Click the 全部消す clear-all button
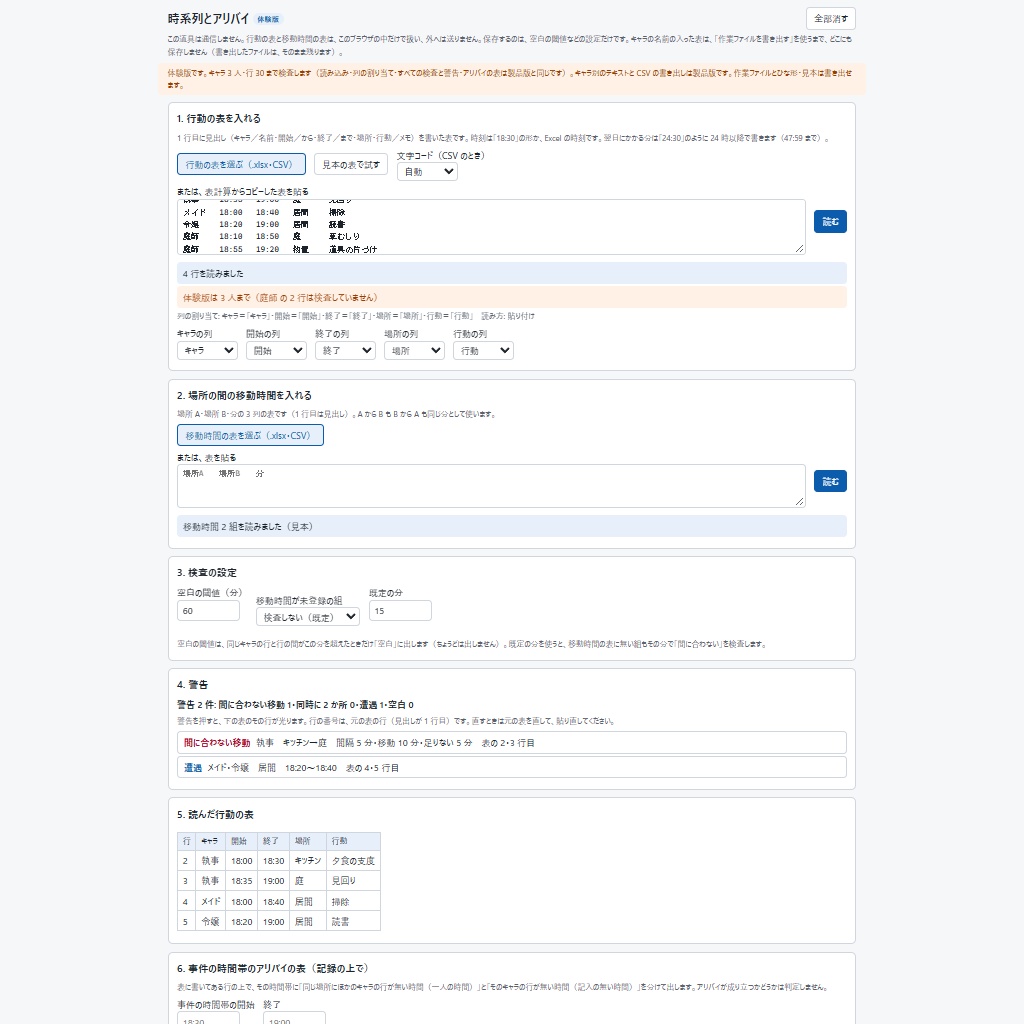The image size is (1024, 1024). tap(830, 19)
